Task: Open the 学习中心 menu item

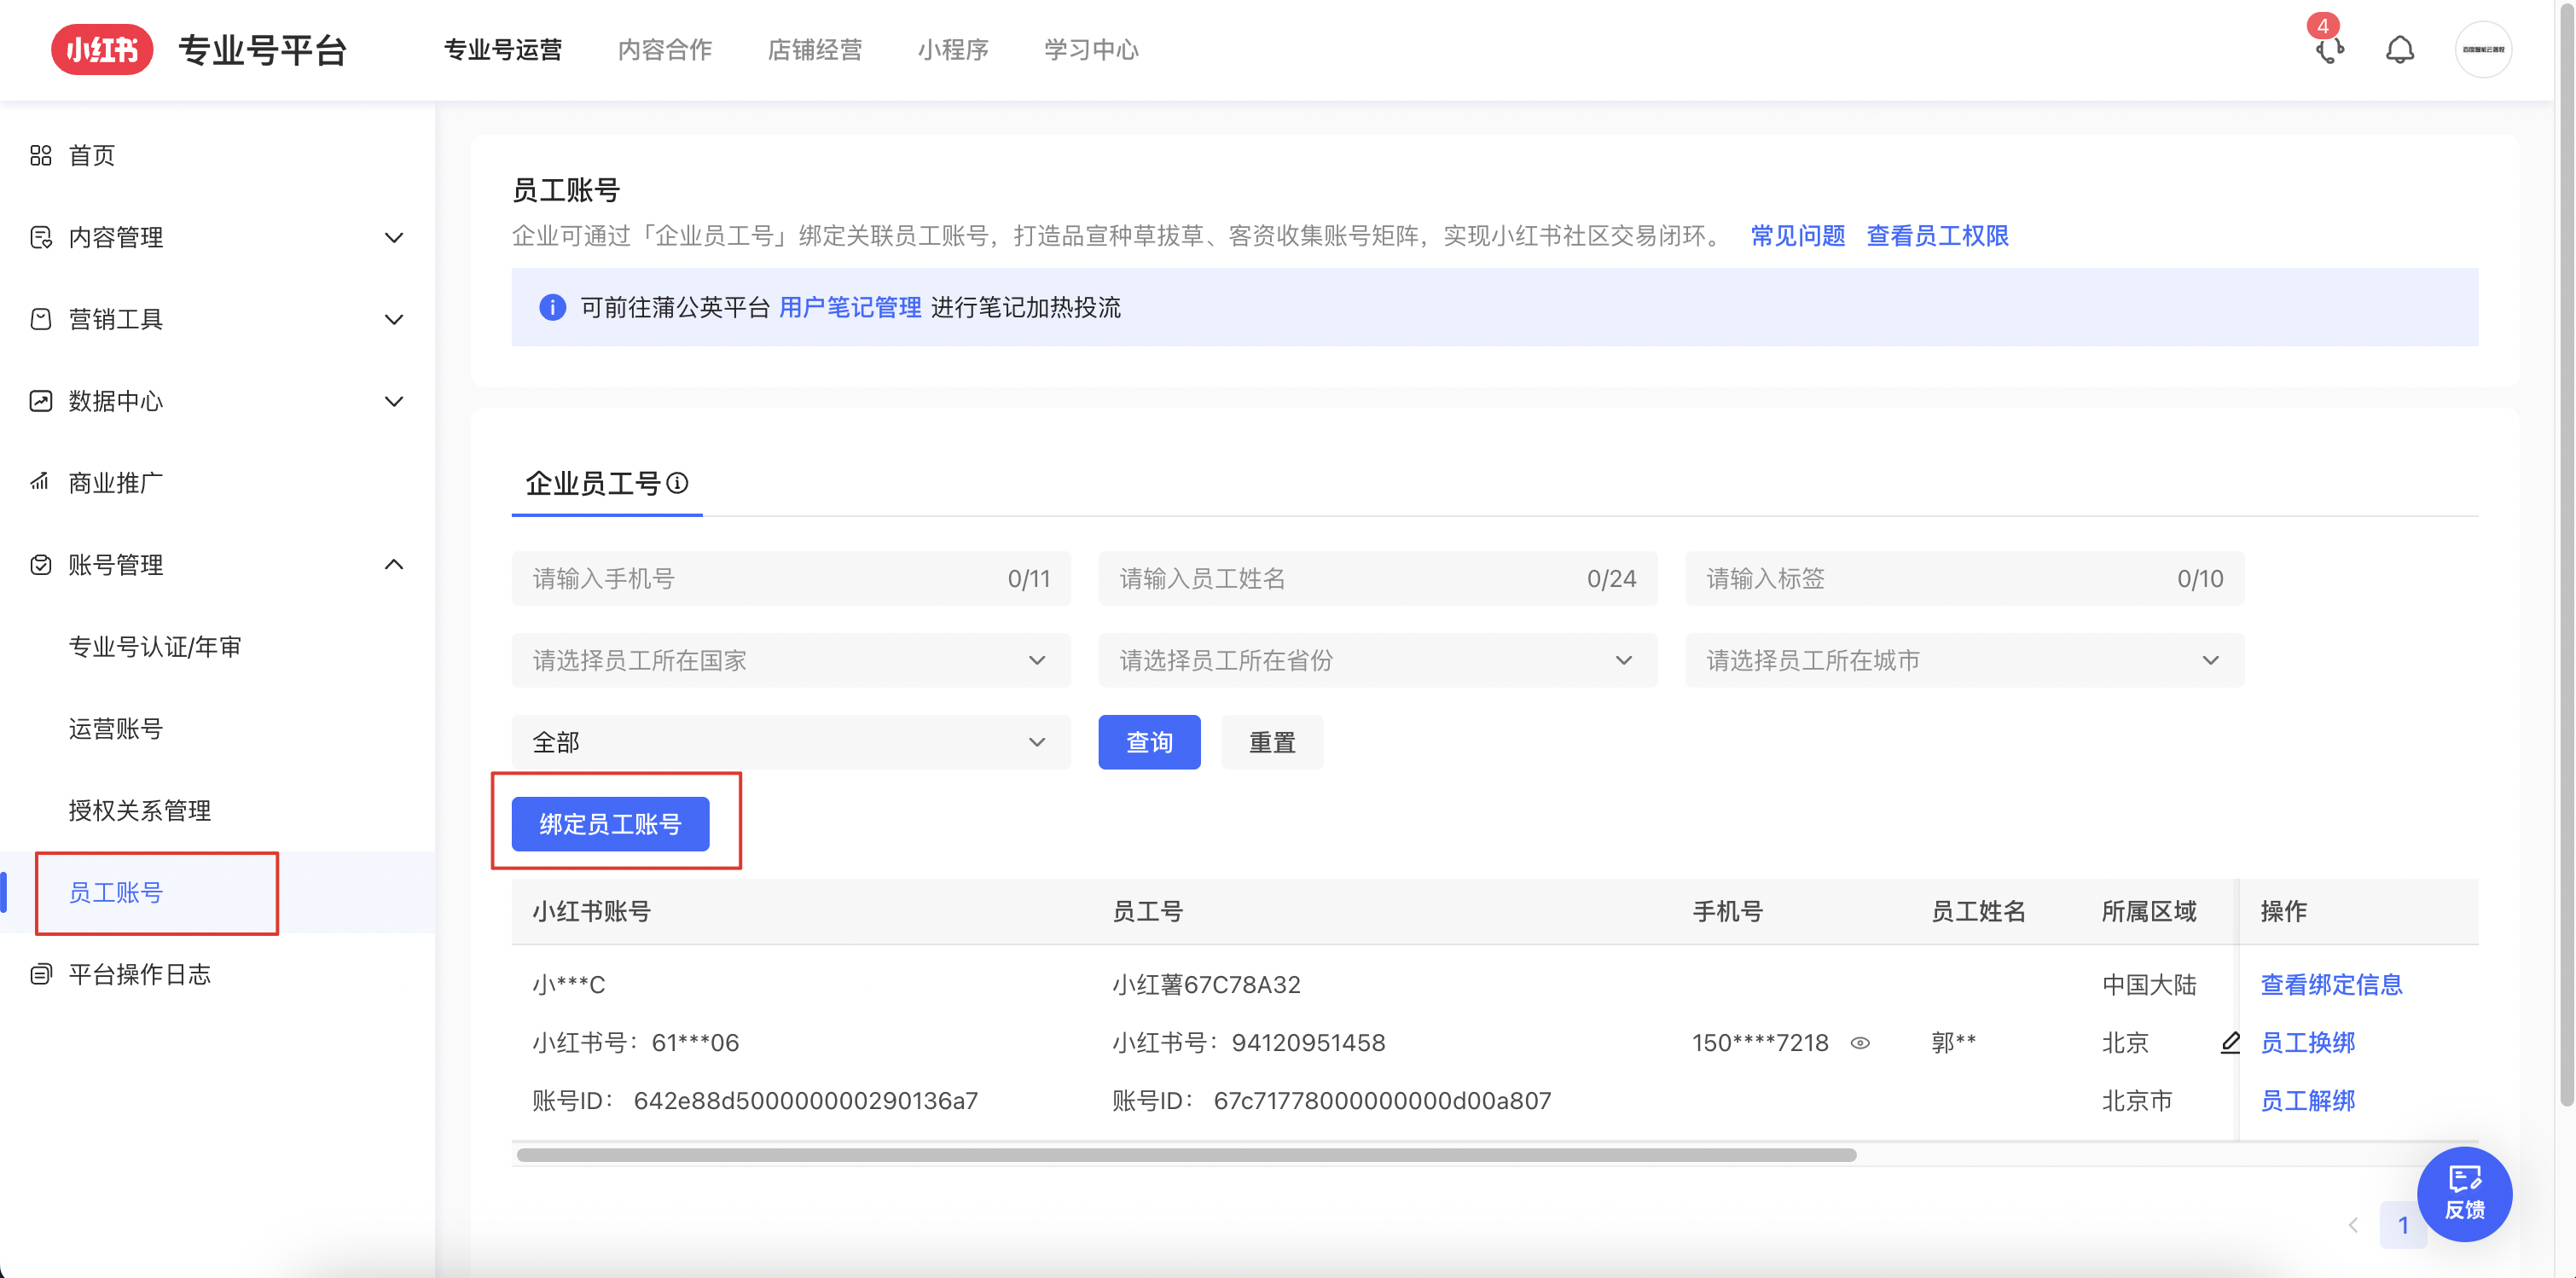Action: pos(1090,49)
